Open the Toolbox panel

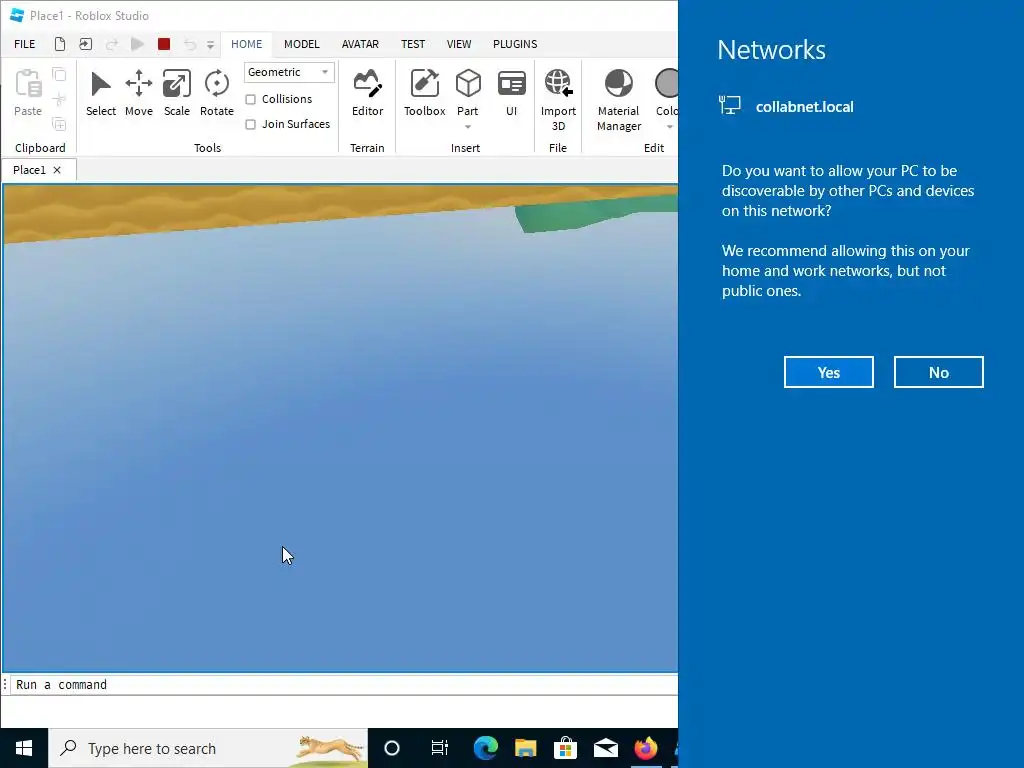pyautogui.click(x=424, y=94)
